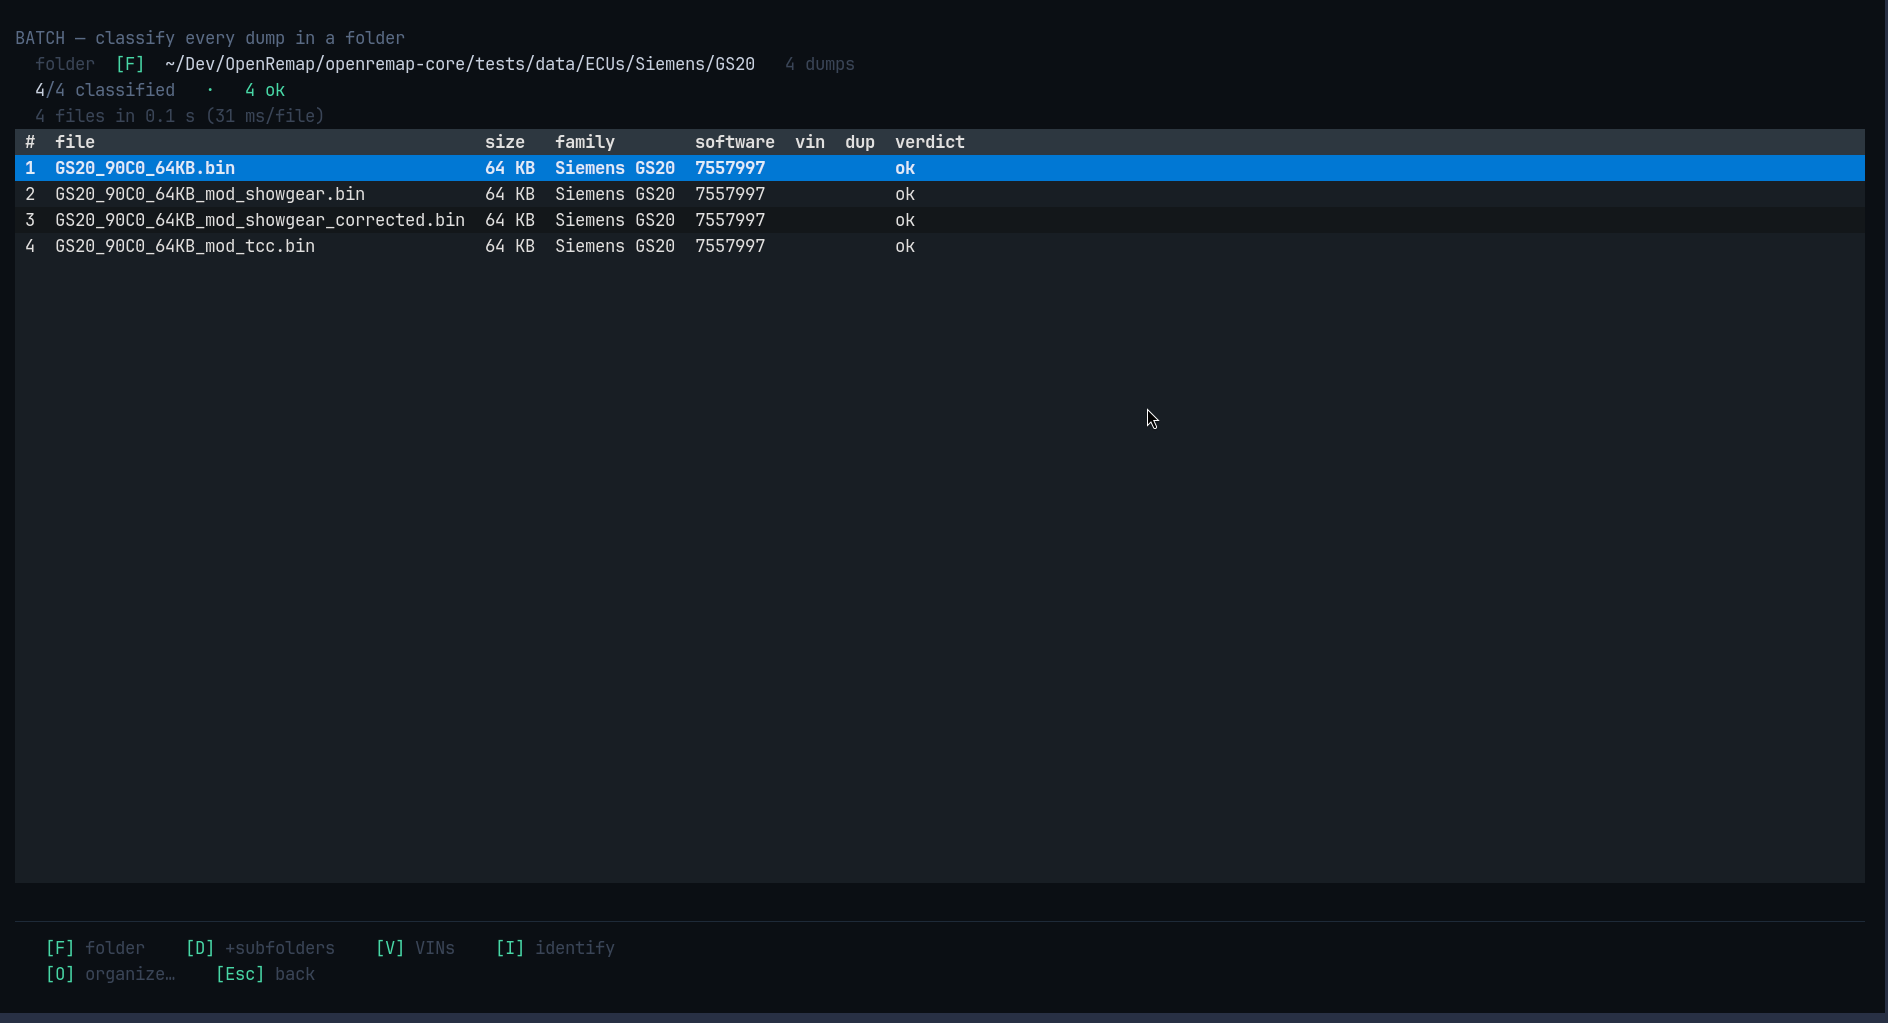This screenshot has height=1023, width=1888.
Task: Click the '4 dumps' count label
Action: (x=820, y=64)
